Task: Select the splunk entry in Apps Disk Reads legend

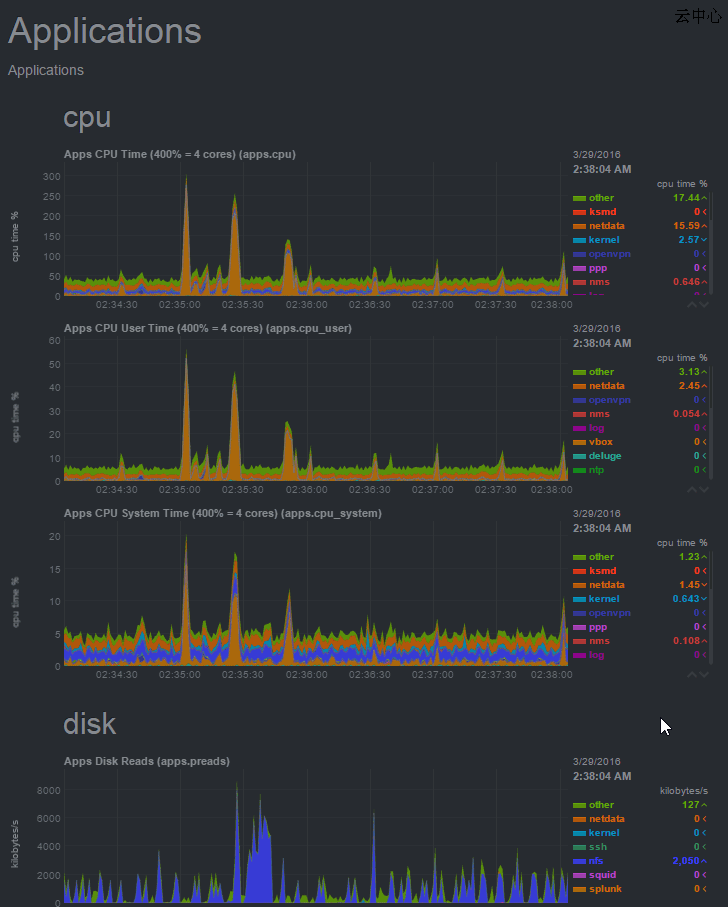Action: tap(605, 888)
